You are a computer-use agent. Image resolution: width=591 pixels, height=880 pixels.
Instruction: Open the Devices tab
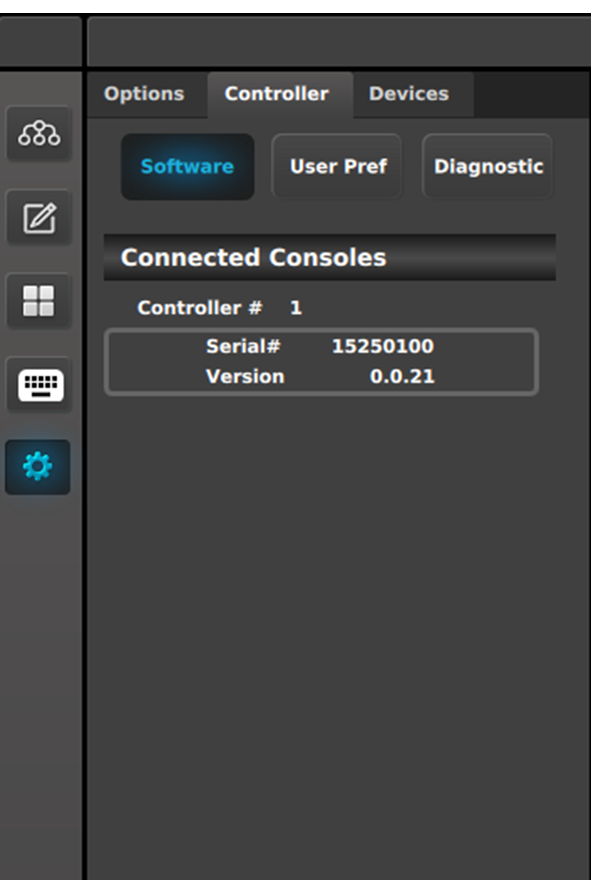pyautogui.click(x=409, y=94)
